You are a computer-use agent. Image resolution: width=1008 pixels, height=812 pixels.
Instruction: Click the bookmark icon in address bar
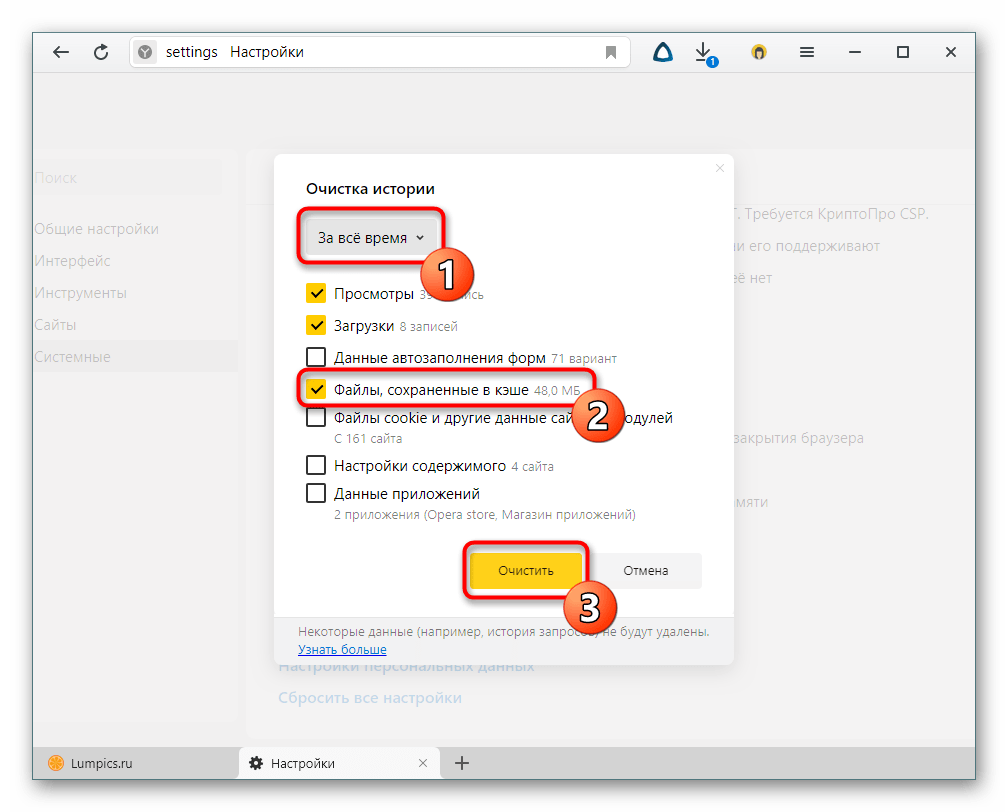[x=610, y=53]
